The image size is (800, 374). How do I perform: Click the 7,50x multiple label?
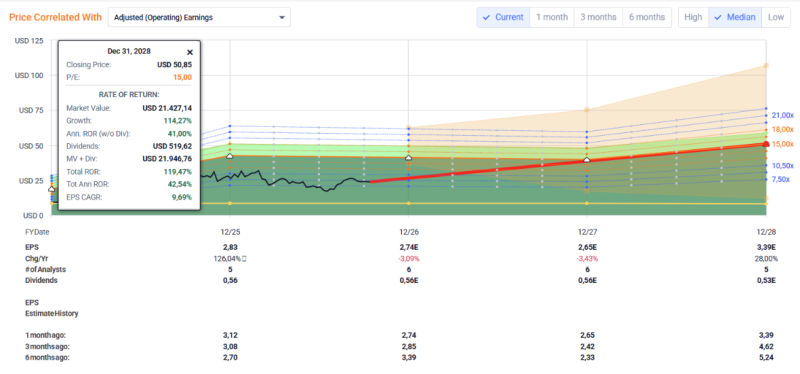click(x=781, y=180)
